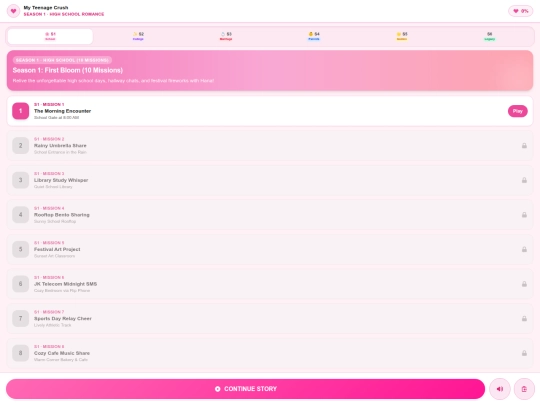Select 'Cozy Cafe Music Share' mission title
540x405 pixels.
62,353
